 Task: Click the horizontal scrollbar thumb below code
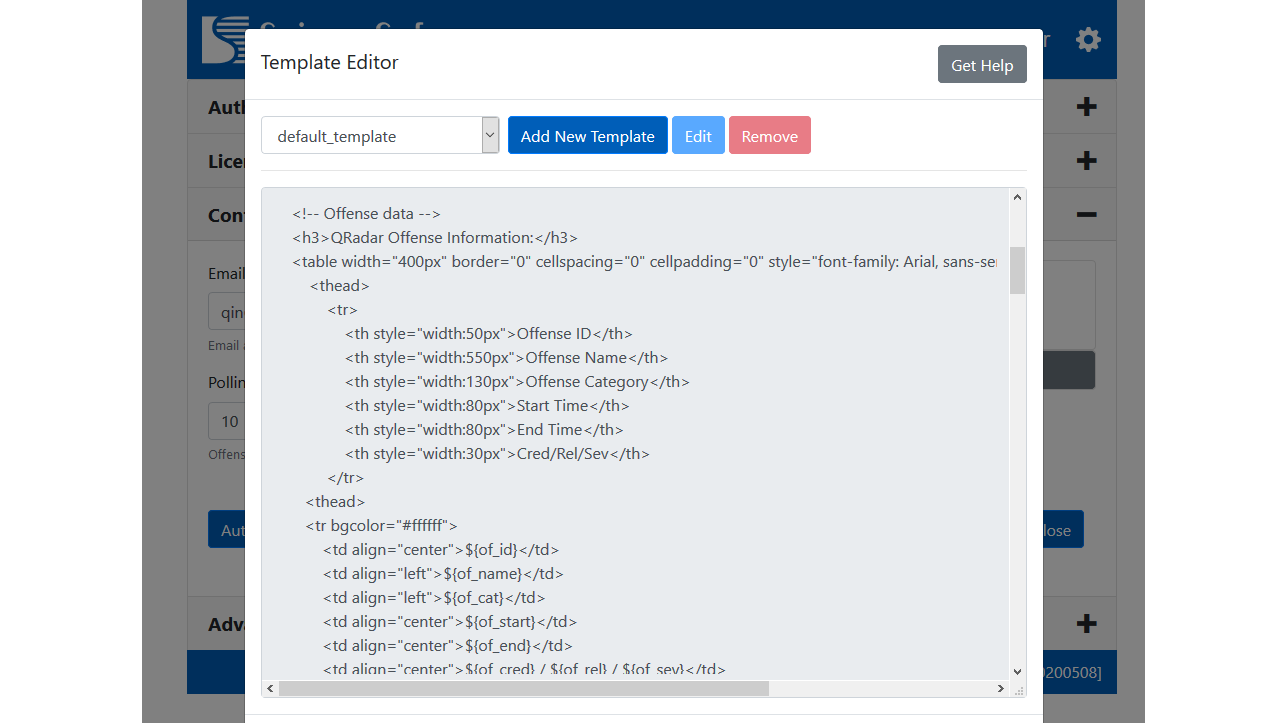pyautogui.click(x=524, y=689)
